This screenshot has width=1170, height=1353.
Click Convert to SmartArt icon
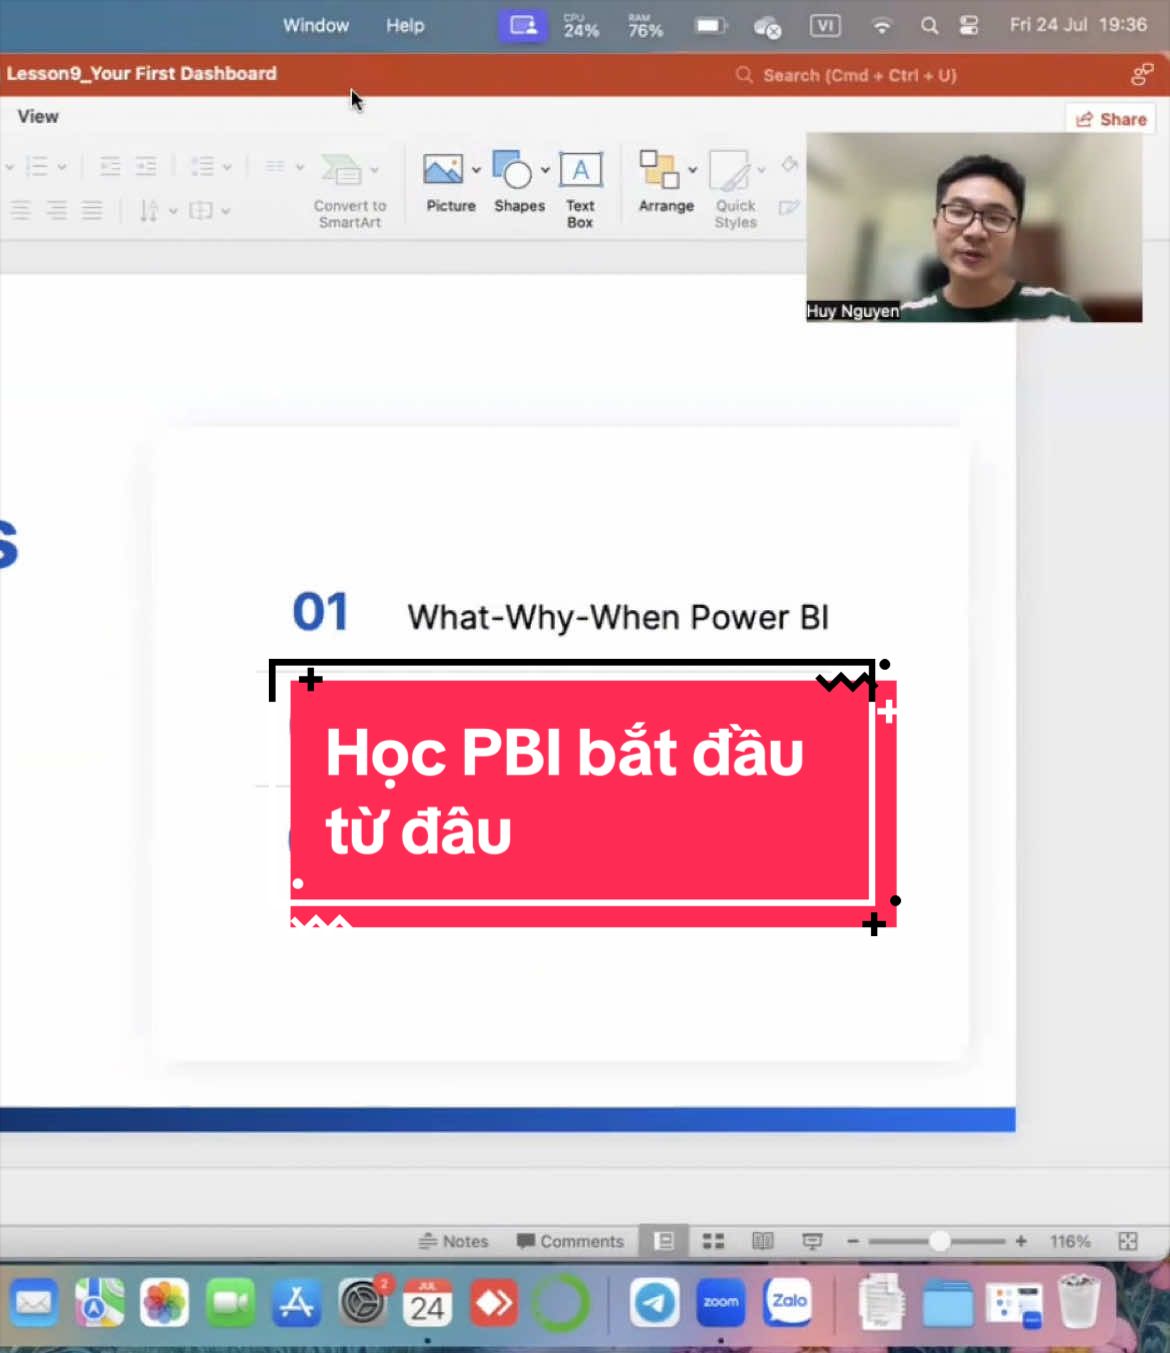[341, 169]
